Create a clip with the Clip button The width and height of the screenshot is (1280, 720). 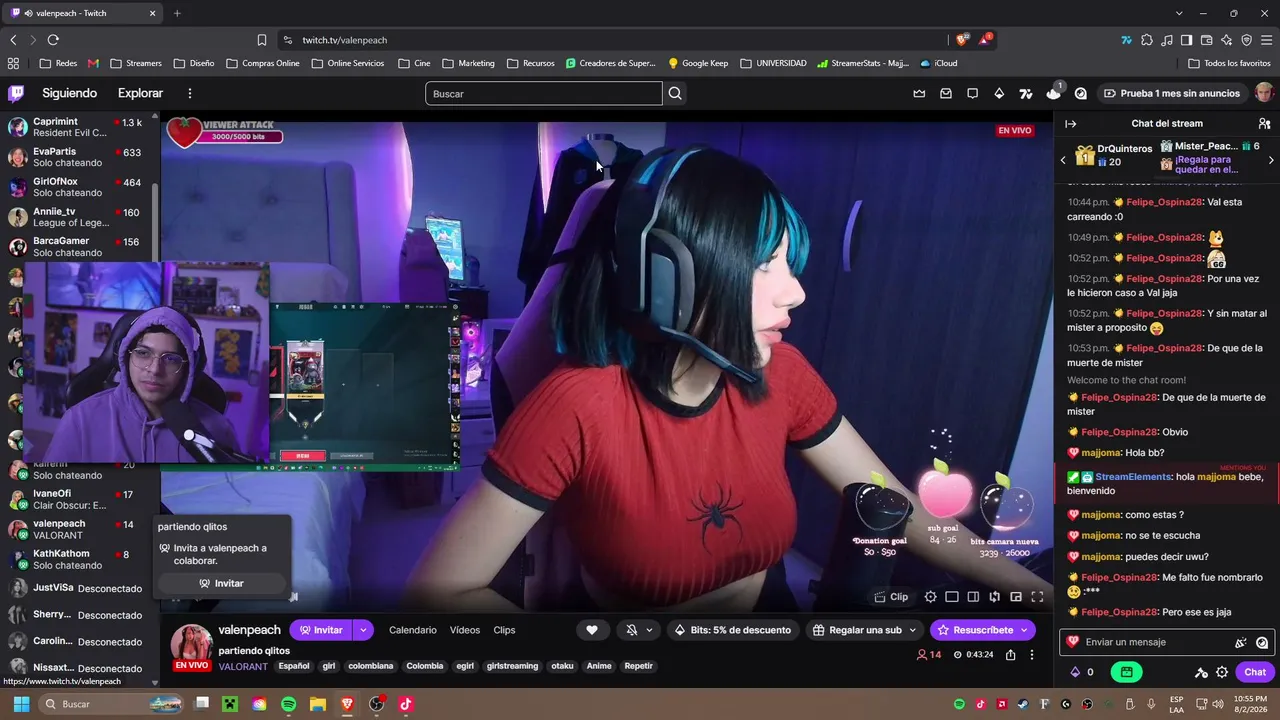point(891,597)
